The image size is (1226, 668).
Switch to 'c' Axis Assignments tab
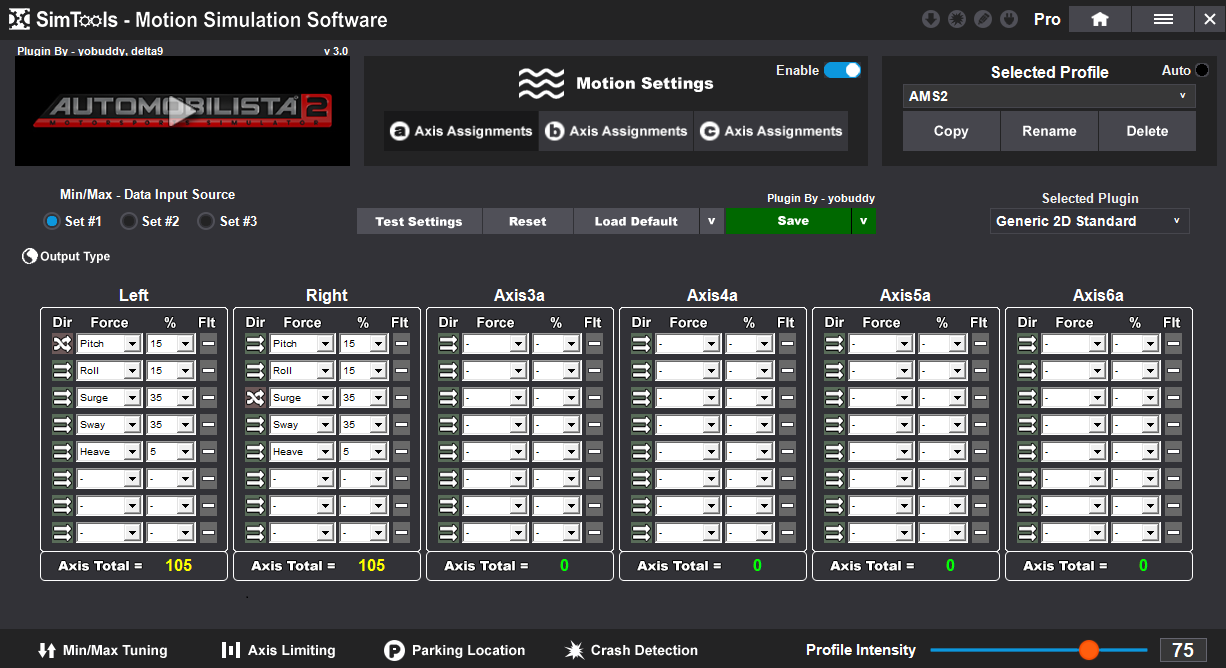click(771, 131)
